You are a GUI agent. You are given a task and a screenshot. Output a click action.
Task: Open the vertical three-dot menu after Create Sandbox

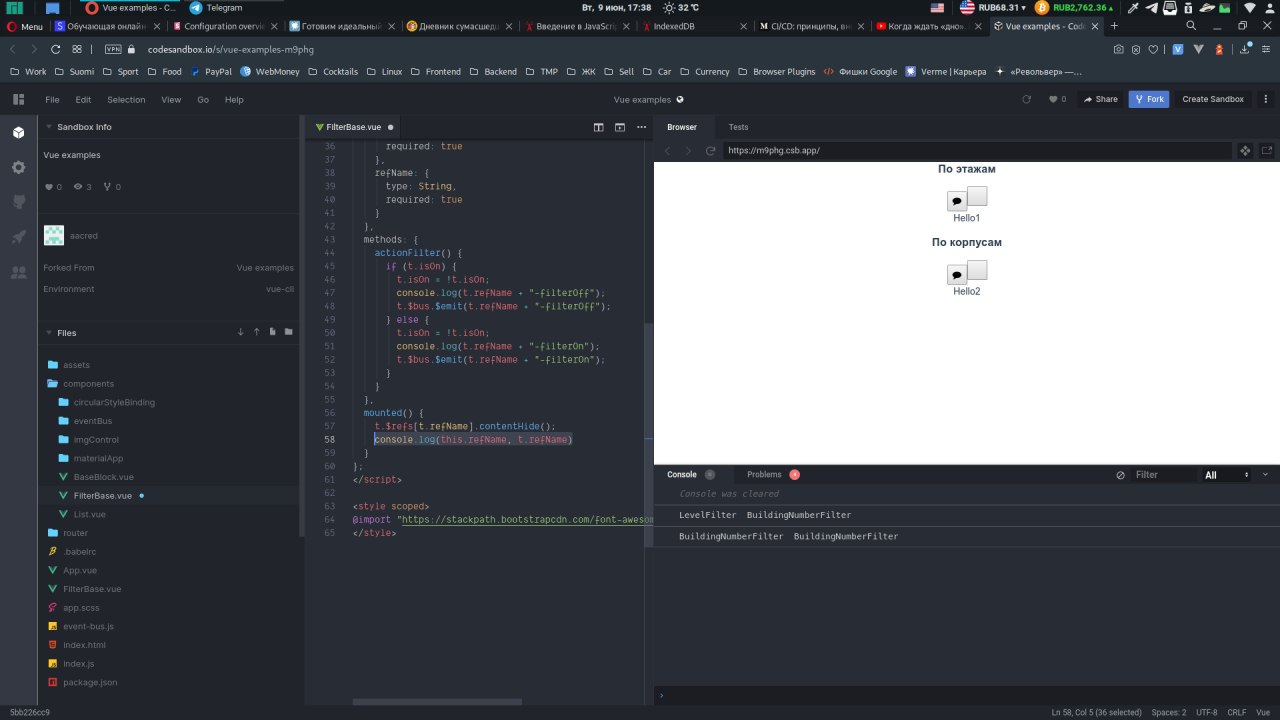pos(1266,99)
